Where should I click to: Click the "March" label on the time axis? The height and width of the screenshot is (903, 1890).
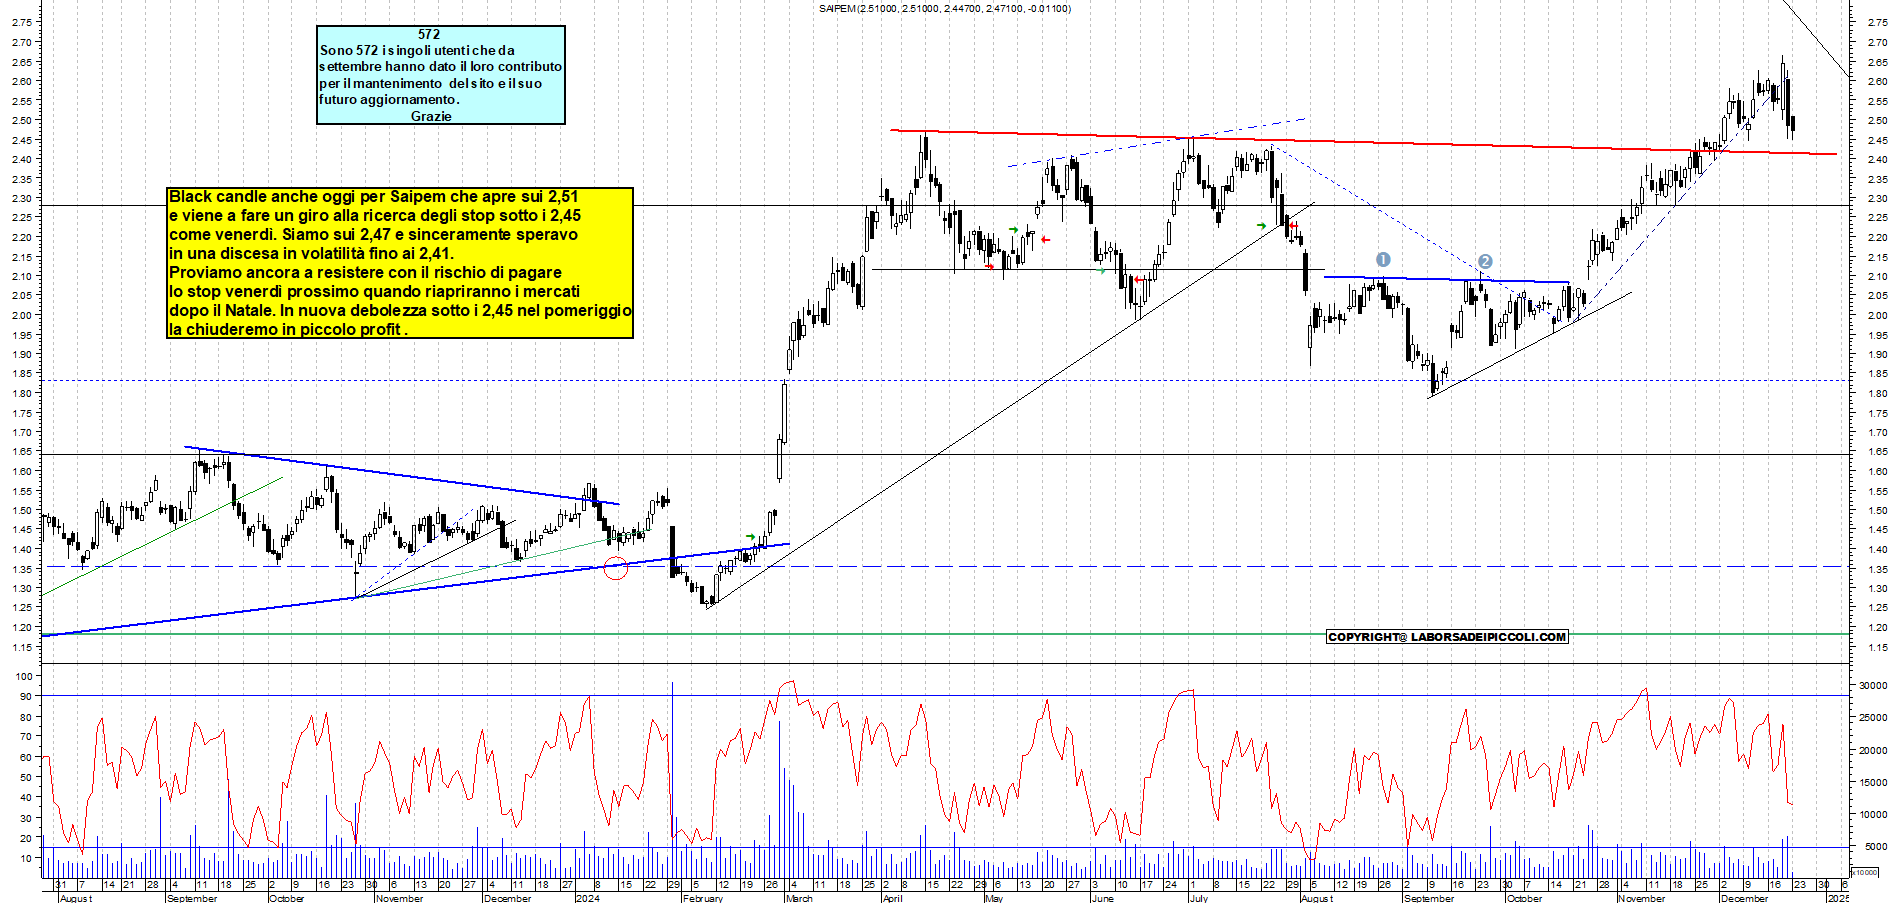[x=799, y=898]
